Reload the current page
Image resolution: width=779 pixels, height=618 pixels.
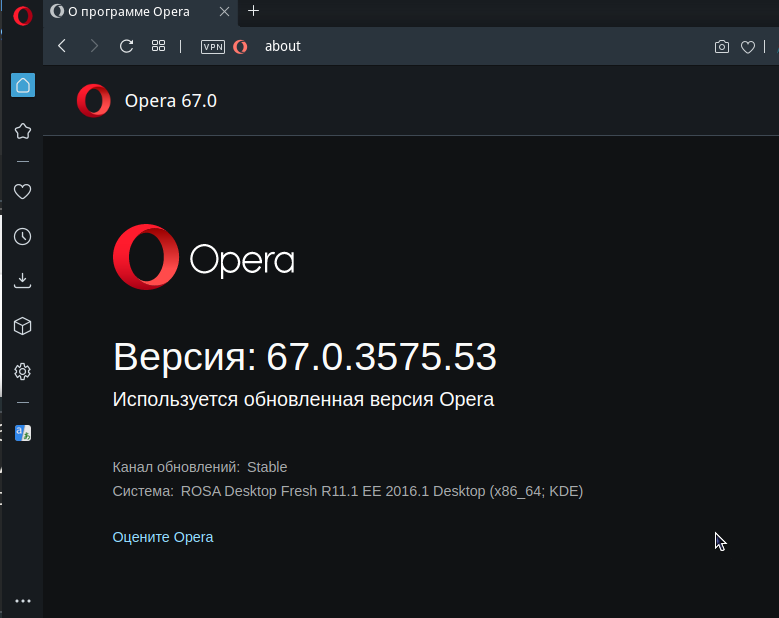(126, 46)
